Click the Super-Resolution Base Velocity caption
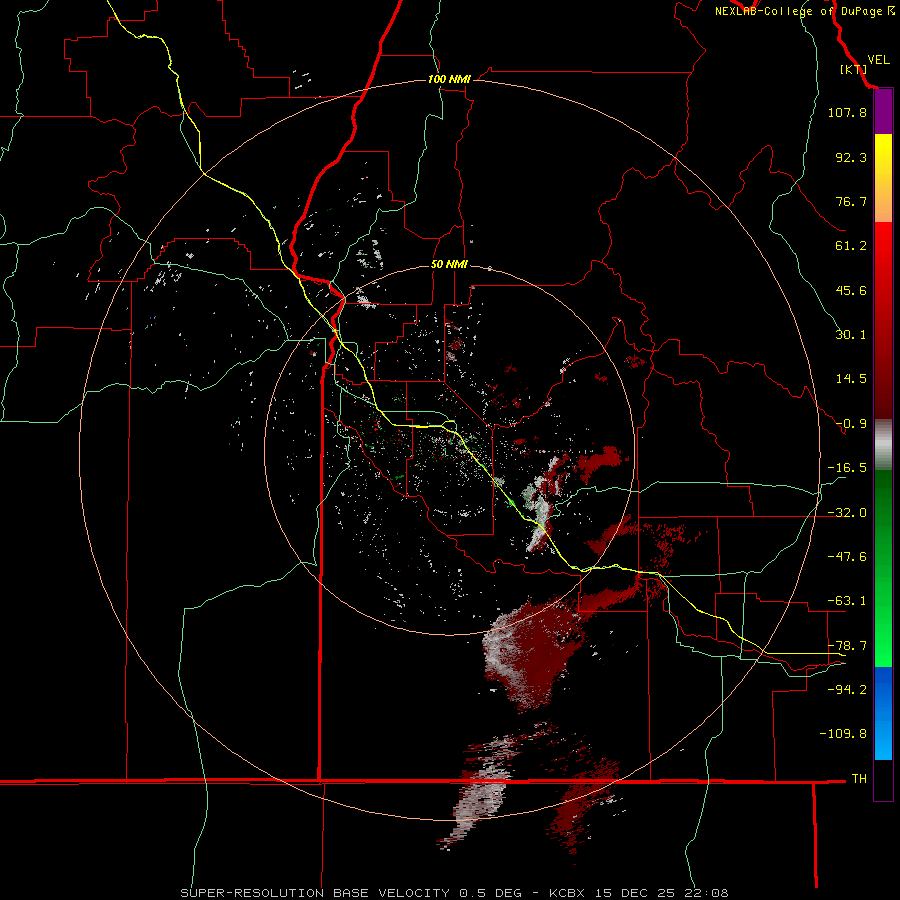The height and width of the screenshot is (900, 900). (454, 893)
